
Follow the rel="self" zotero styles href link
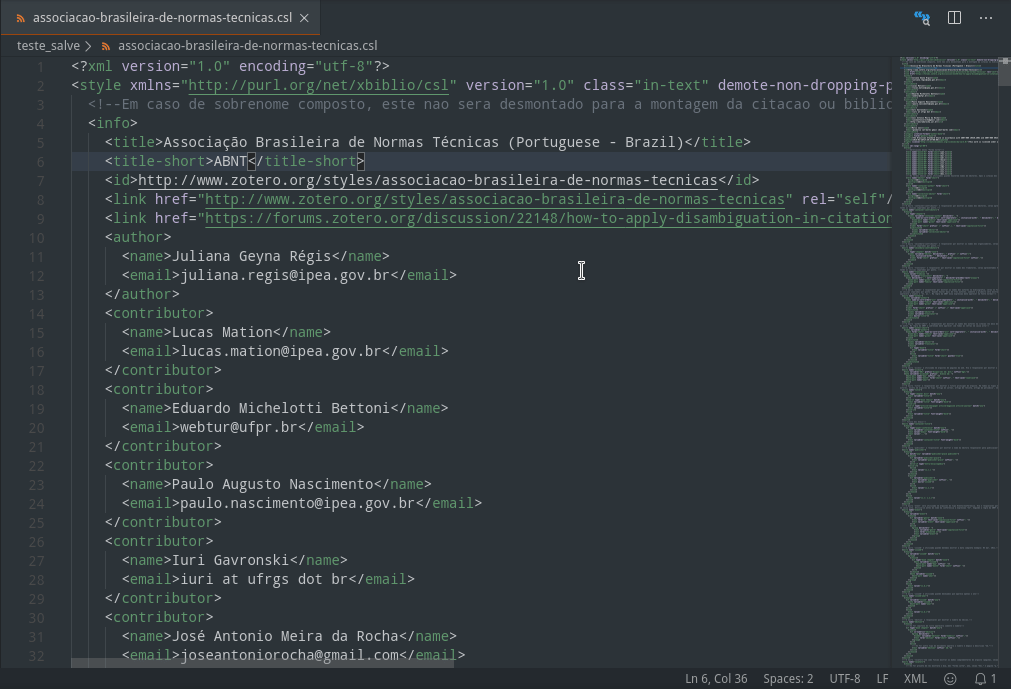(495, 200)
